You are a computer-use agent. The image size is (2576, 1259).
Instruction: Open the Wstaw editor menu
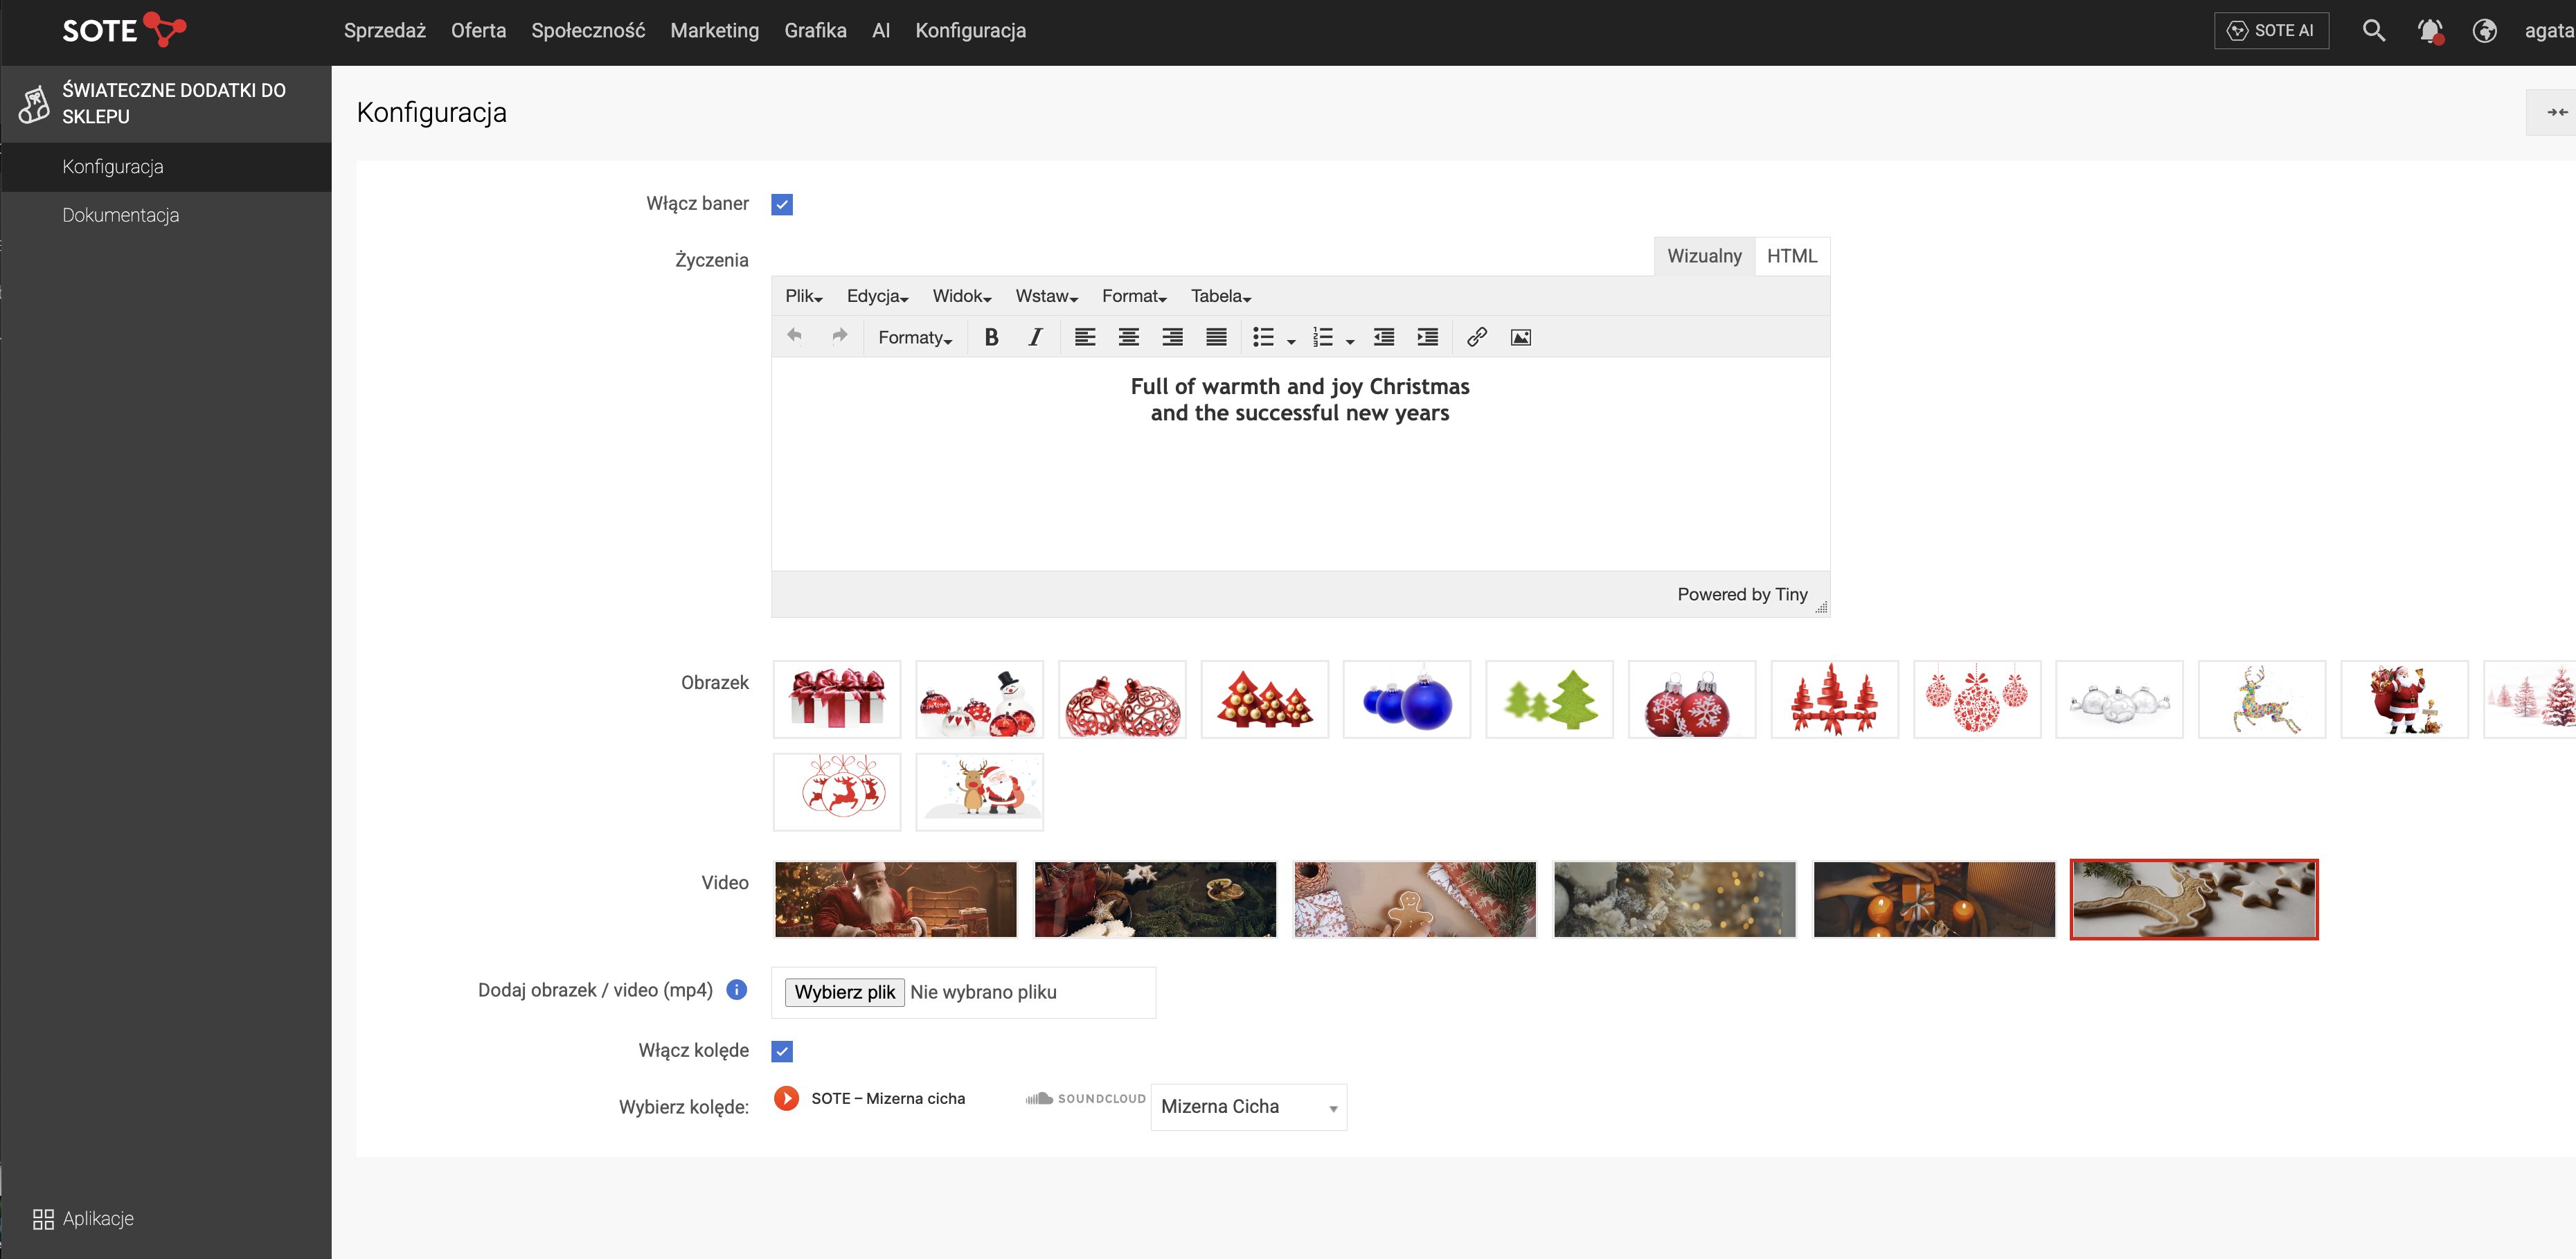[1046, 296]
